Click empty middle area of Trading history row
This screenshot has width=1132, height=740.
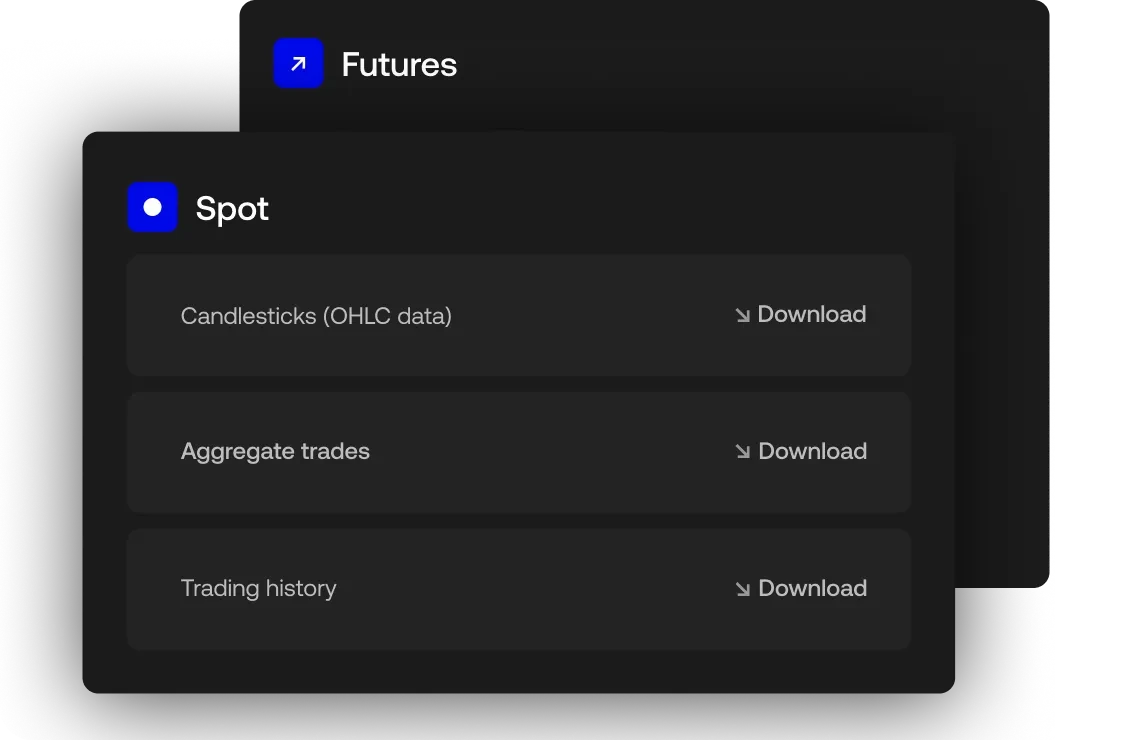(530, 589)
